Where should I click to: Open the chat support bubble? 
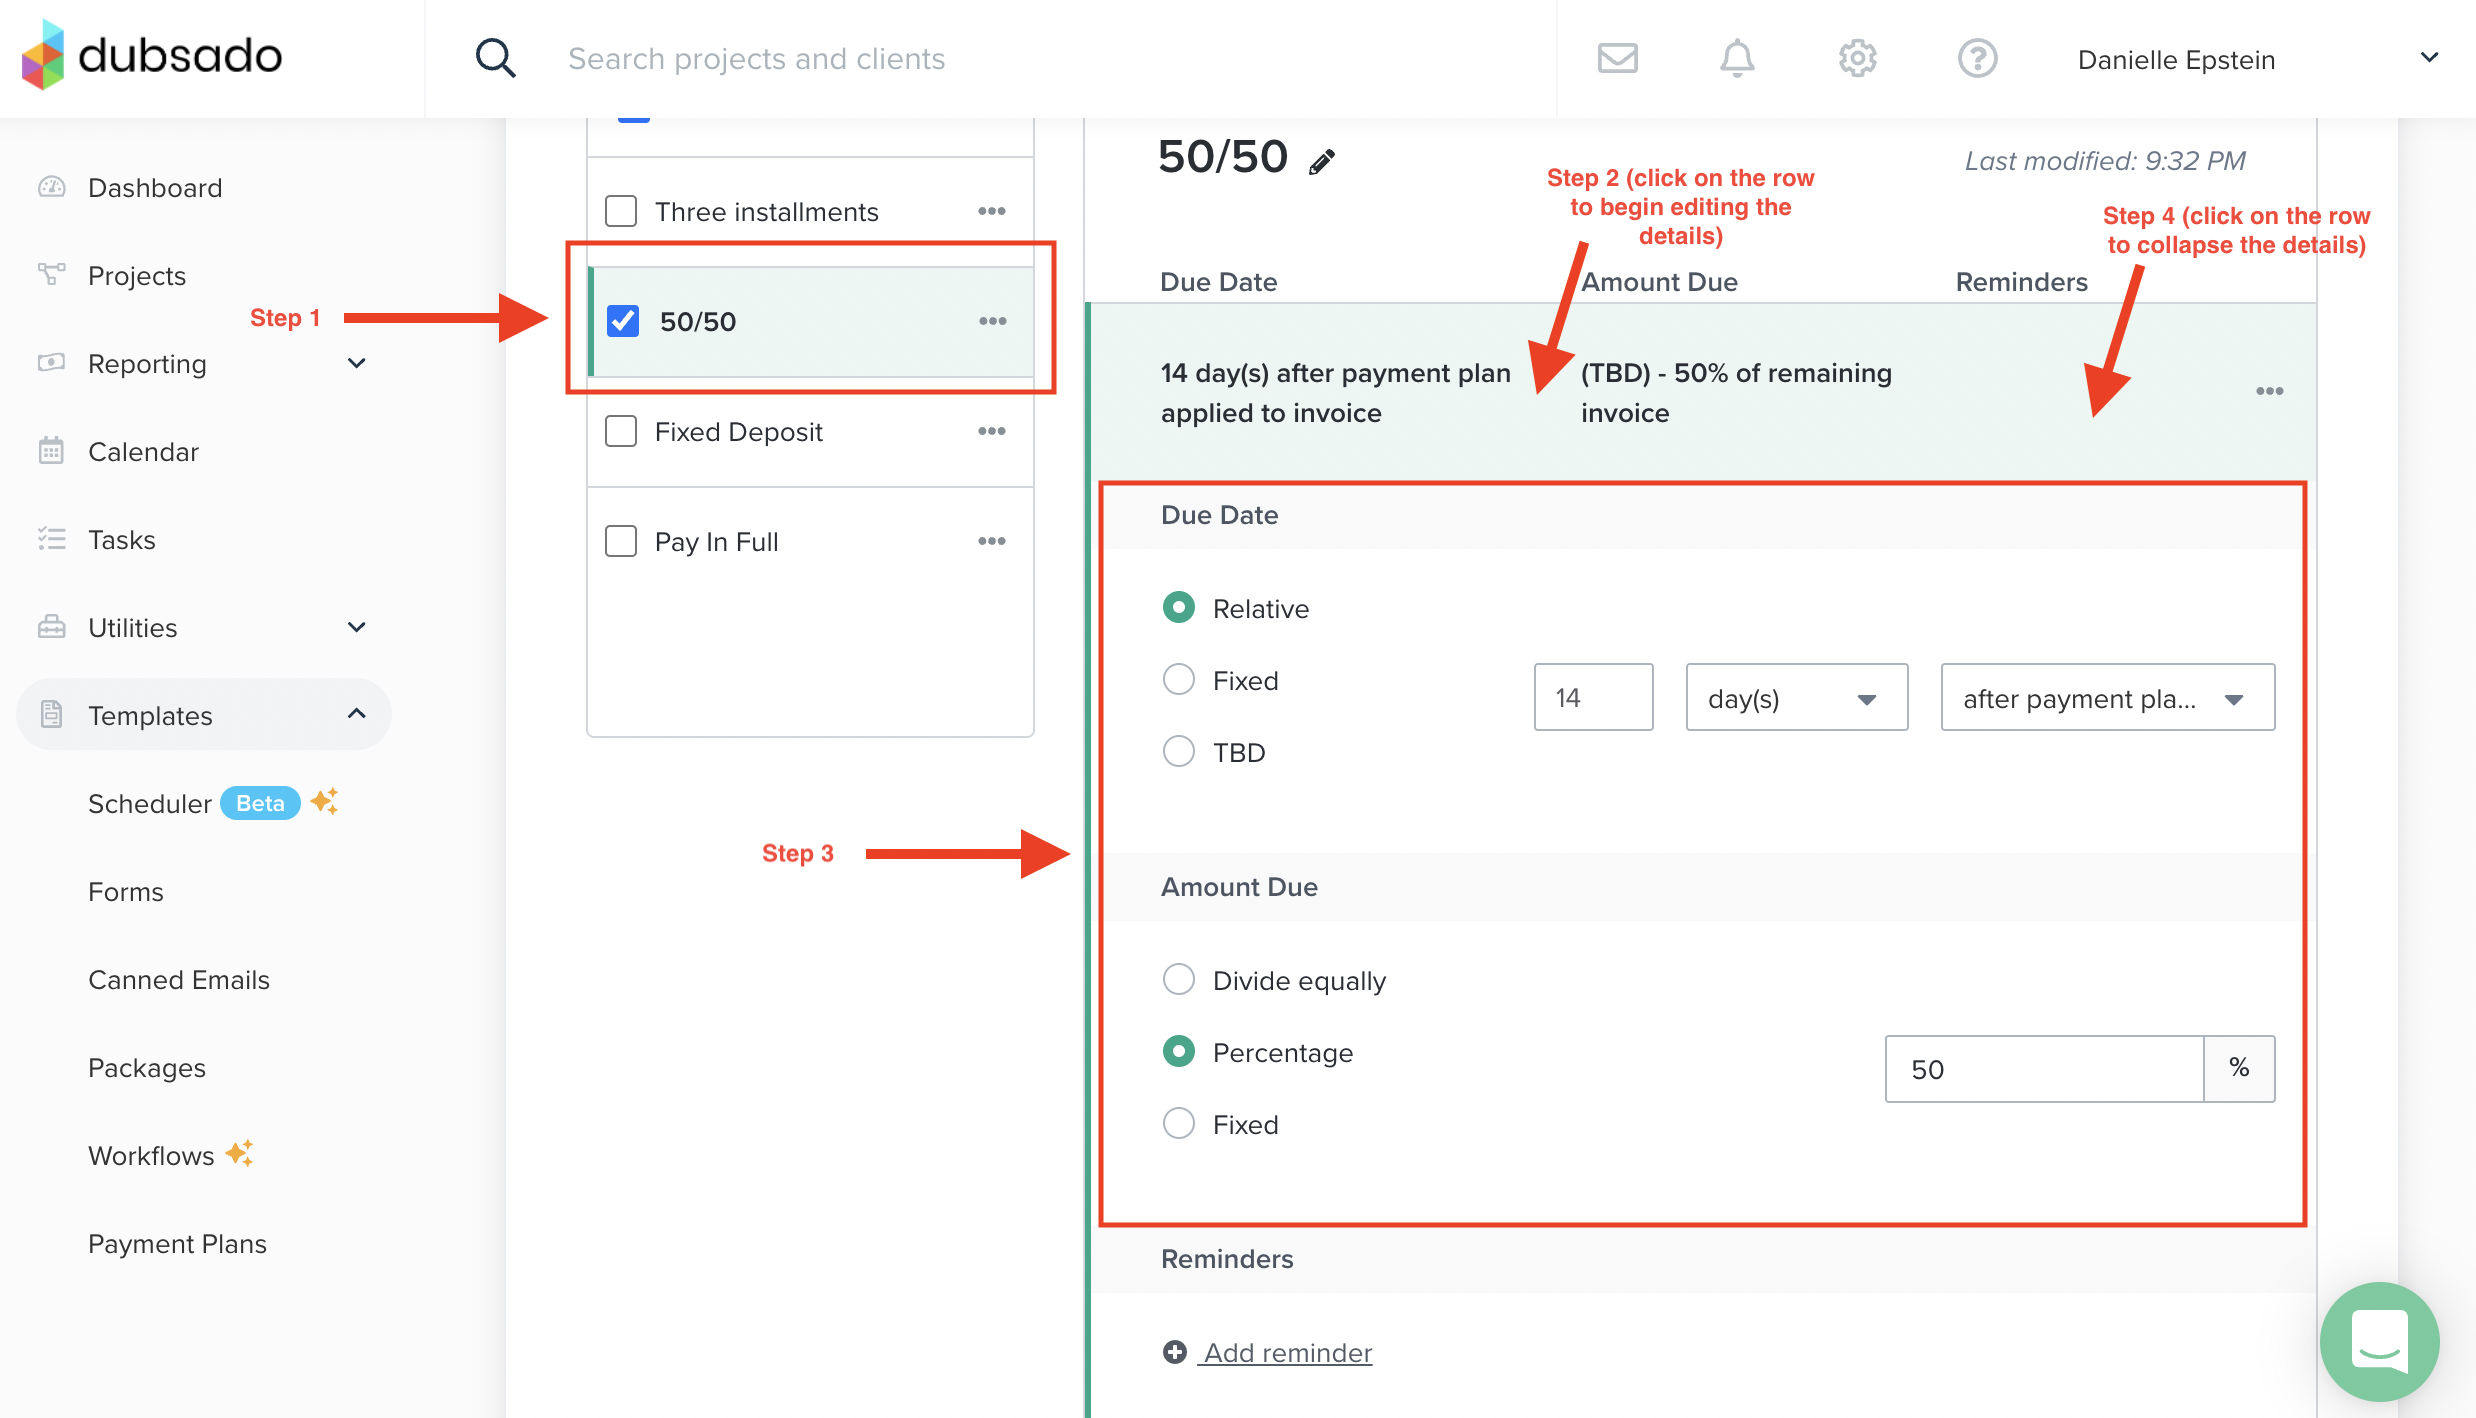[x=2379, y=1341]
